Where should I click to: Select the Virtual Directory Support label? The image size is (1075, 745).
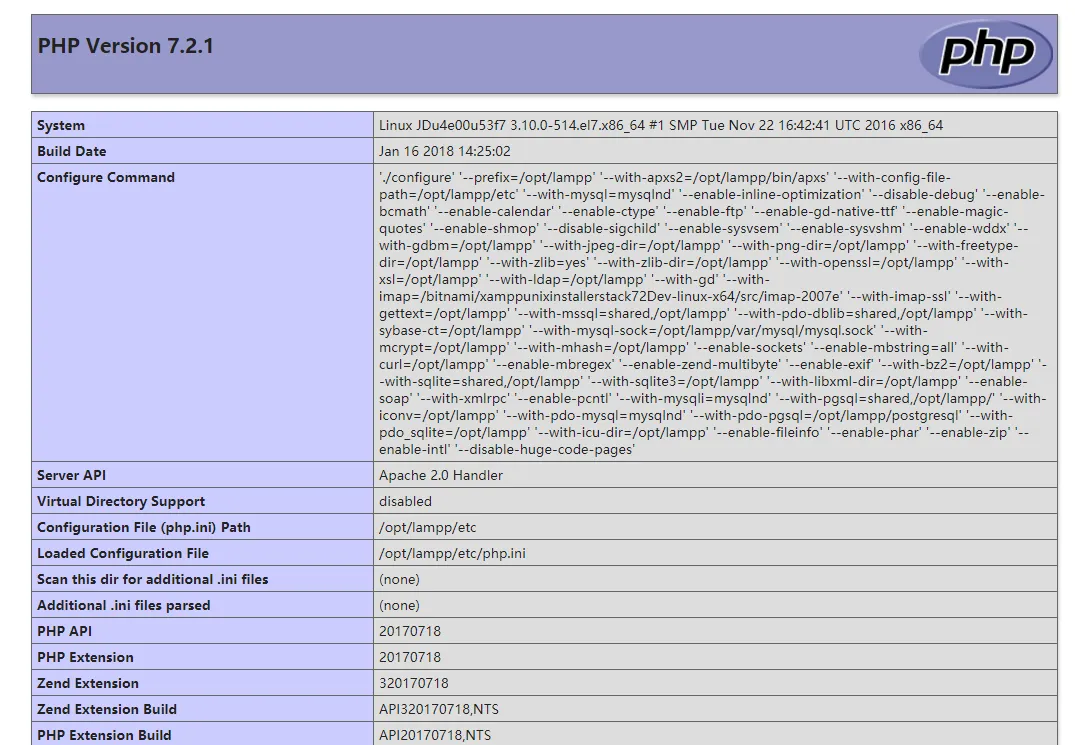click(x=121, y=502)
